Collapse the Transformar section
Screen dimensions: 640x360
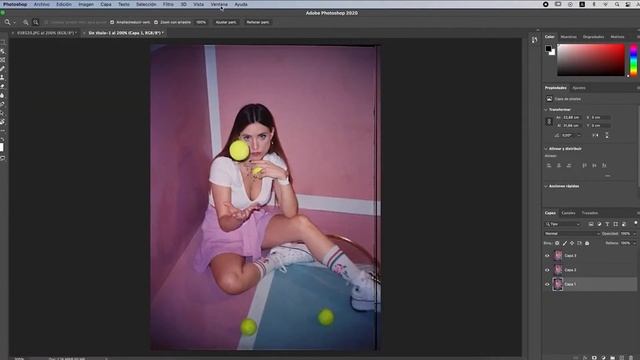click(x=546, y=110)
